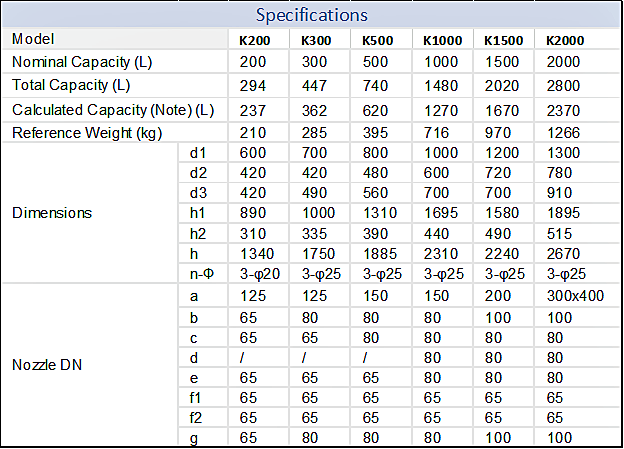
Task: Click K200 reference weight value 210
Action: pyautogui.click(x=253, y=133)
